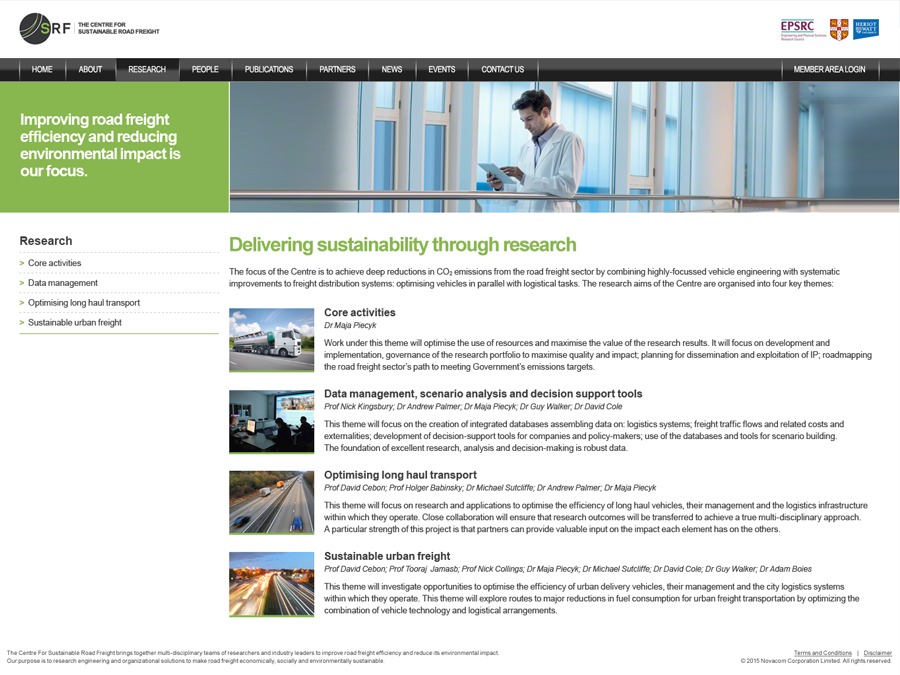Click the night light-trails thumbnail image

pos(271,584)
